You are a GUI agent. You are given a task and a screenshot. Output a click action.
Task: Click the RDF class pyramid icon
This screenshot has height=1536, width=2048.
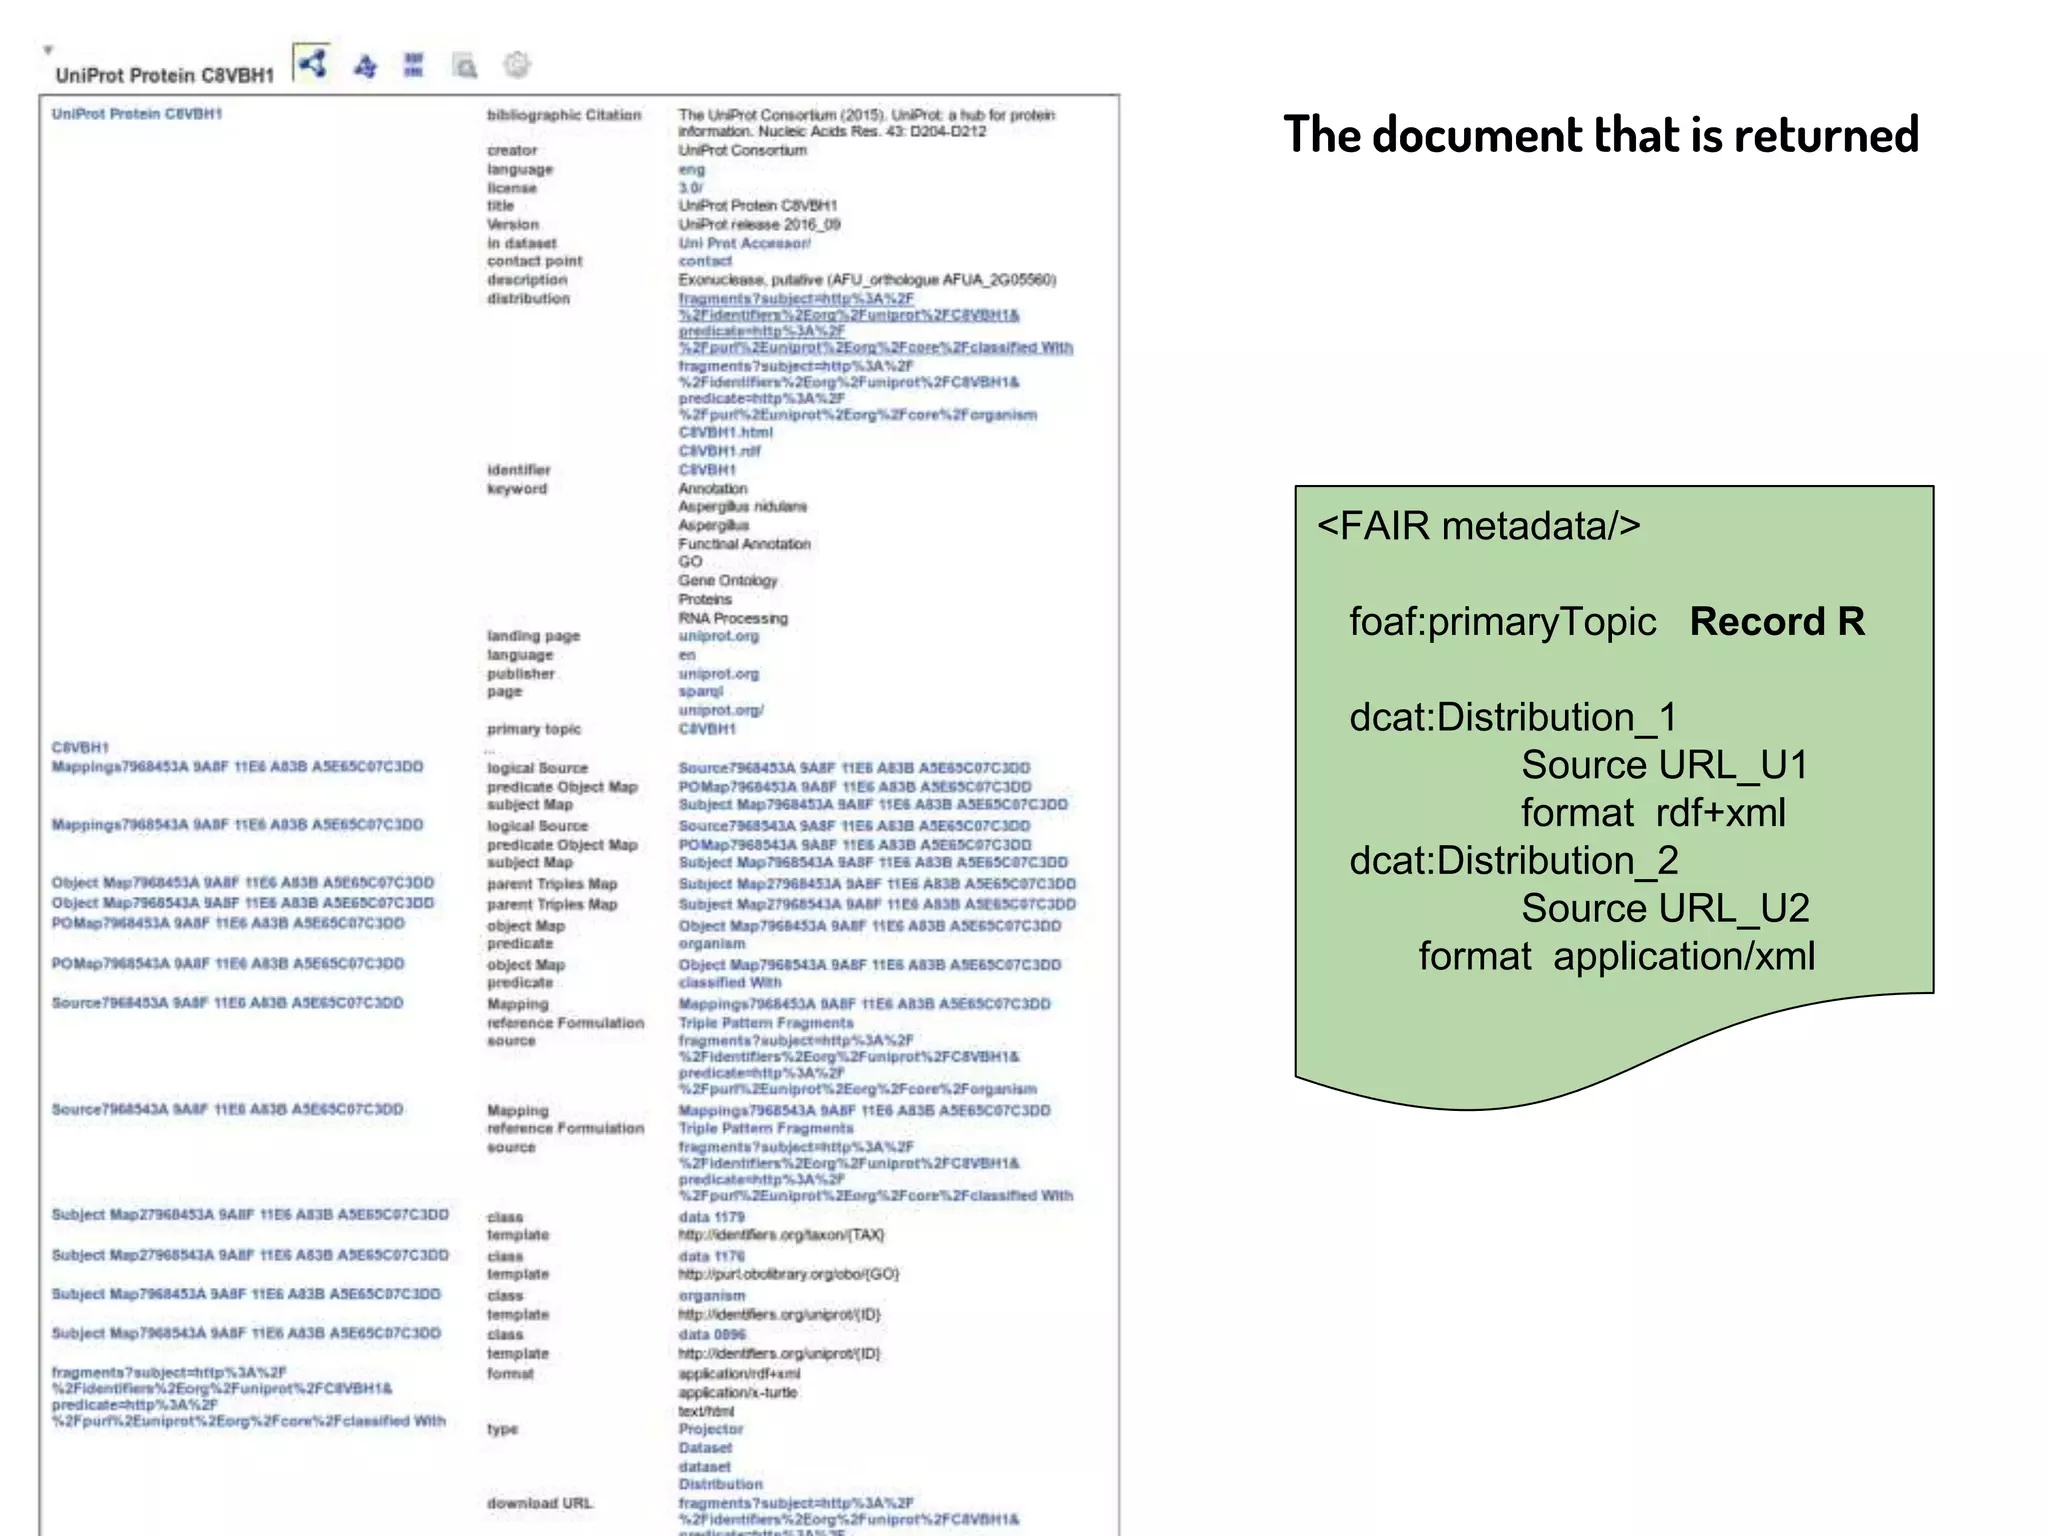[365, 66]
